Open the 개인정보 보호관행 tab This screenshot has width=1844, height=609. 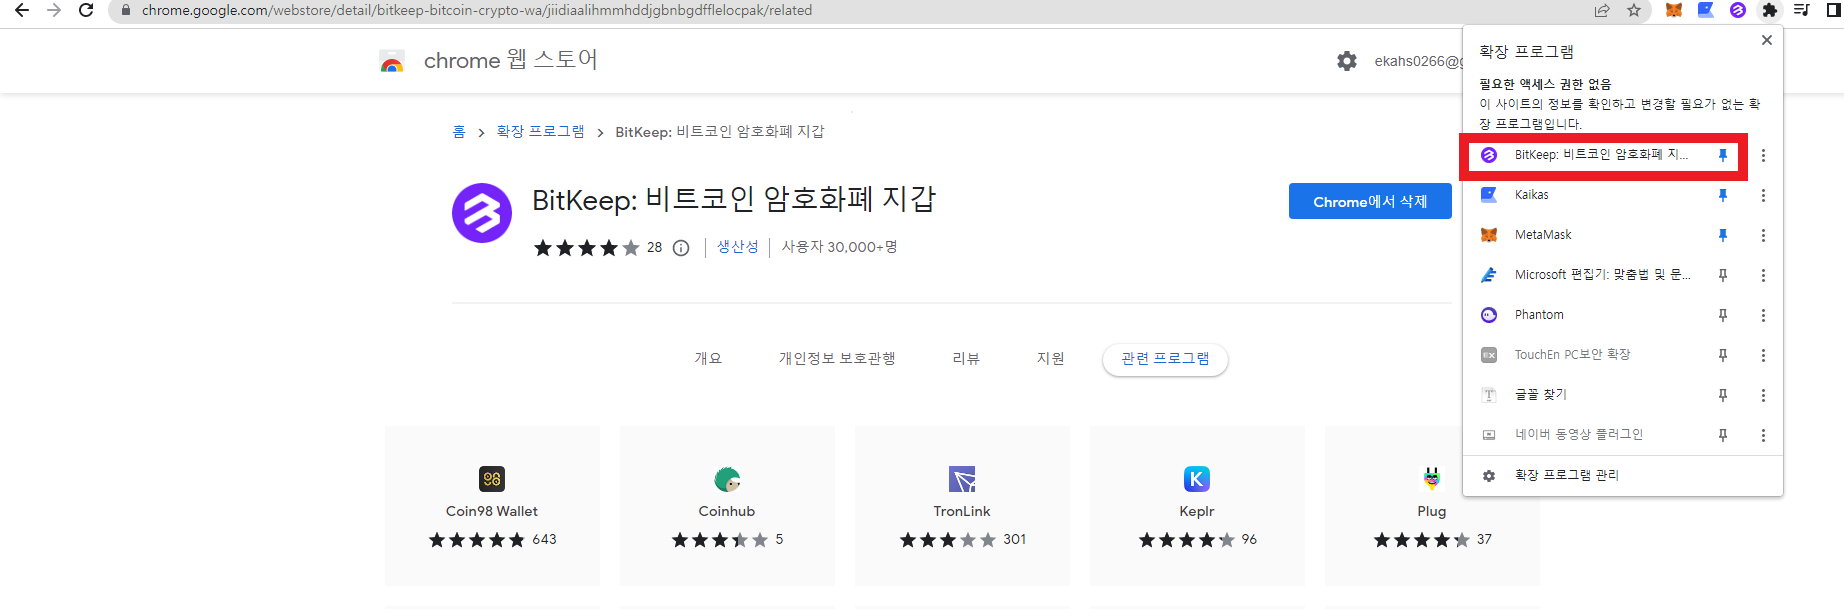(x=837, y=359)
